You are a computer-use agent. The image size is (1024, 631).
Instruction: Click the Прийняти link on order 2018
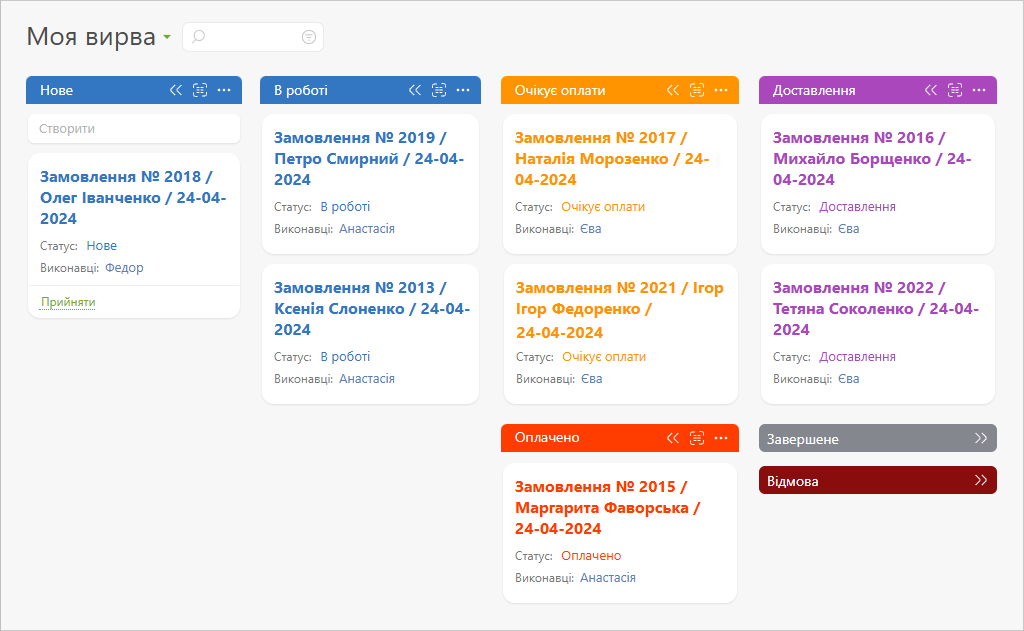[68, 302]
